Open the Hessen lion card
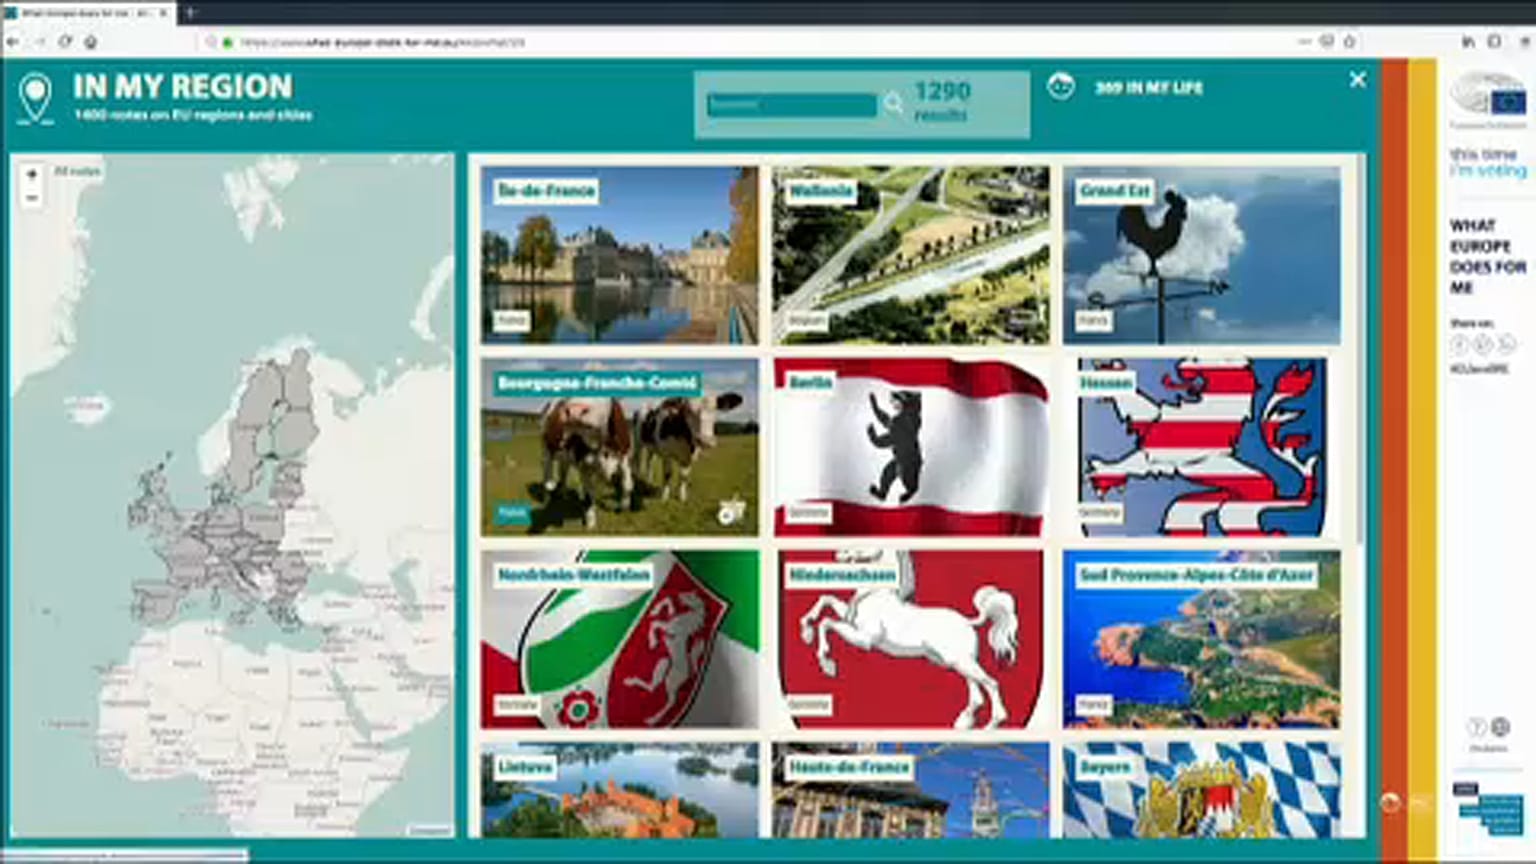This screenshot has width=1536, height=864. [x=1201, y=447]
